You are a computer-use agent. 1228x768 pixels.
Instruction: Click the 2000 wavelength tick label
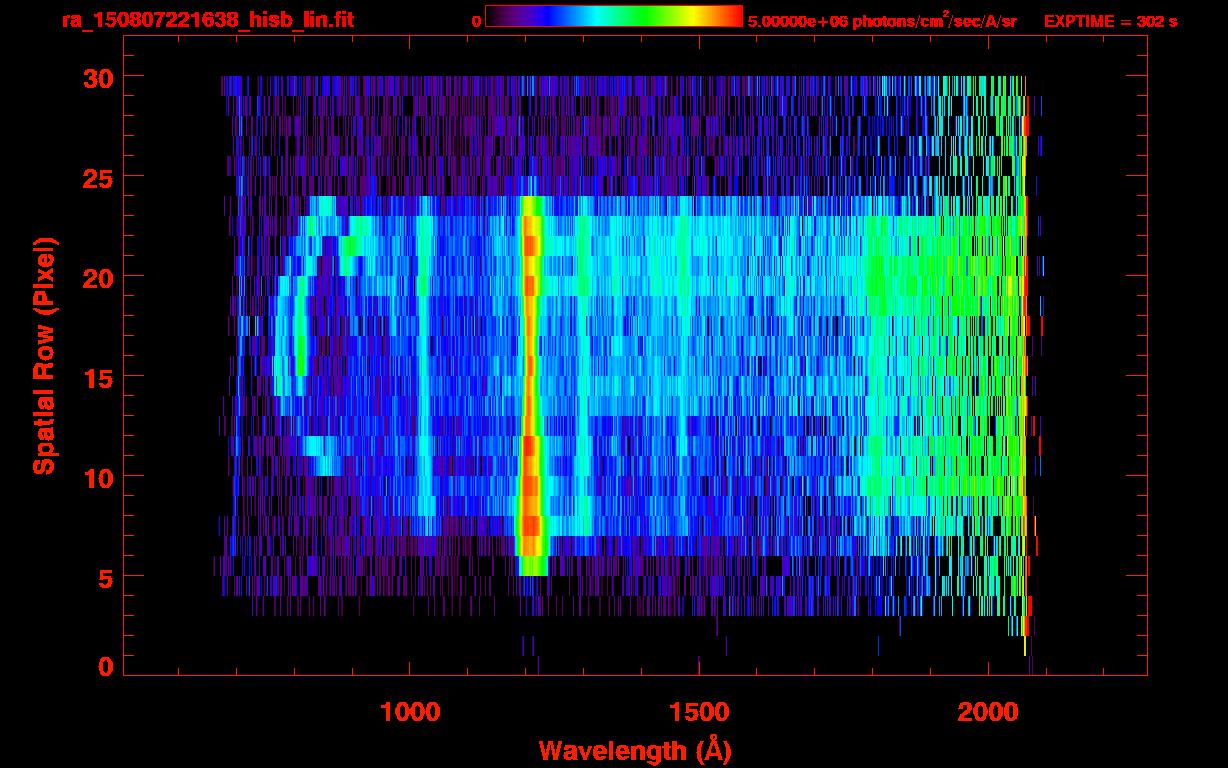pyautogui.click(x=989, y=711)
